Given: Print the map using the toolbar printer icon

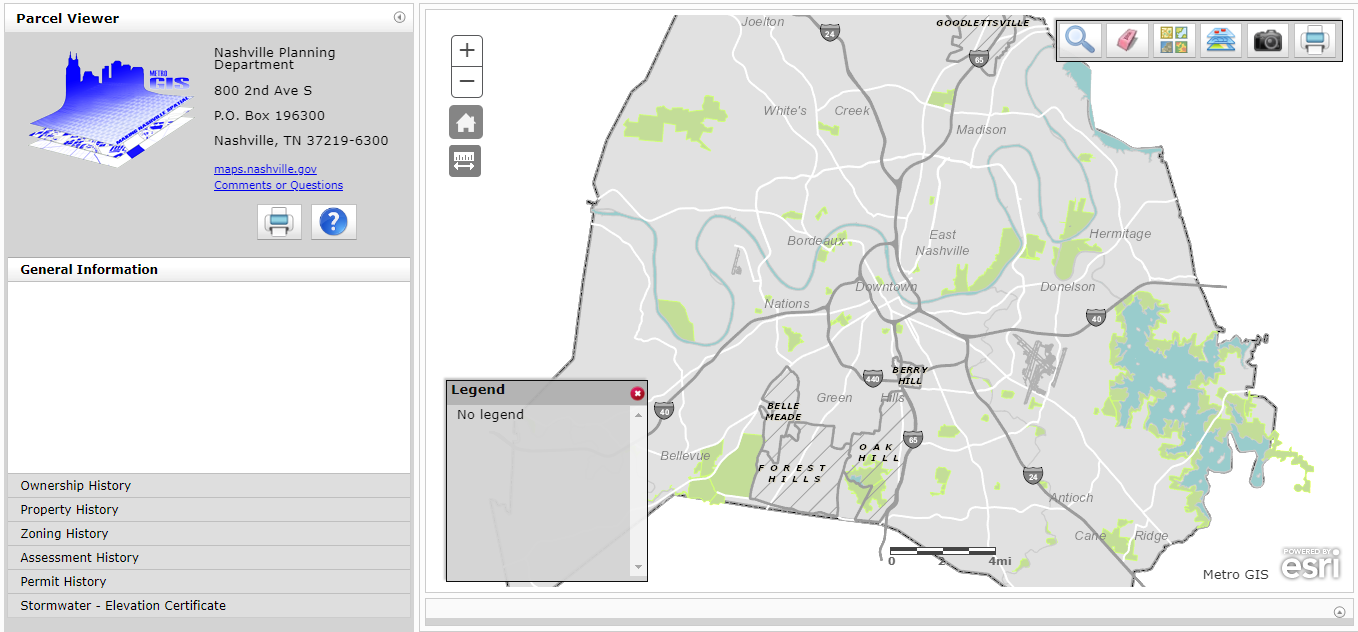Looking at the screenshot, I should (1314, 40).
